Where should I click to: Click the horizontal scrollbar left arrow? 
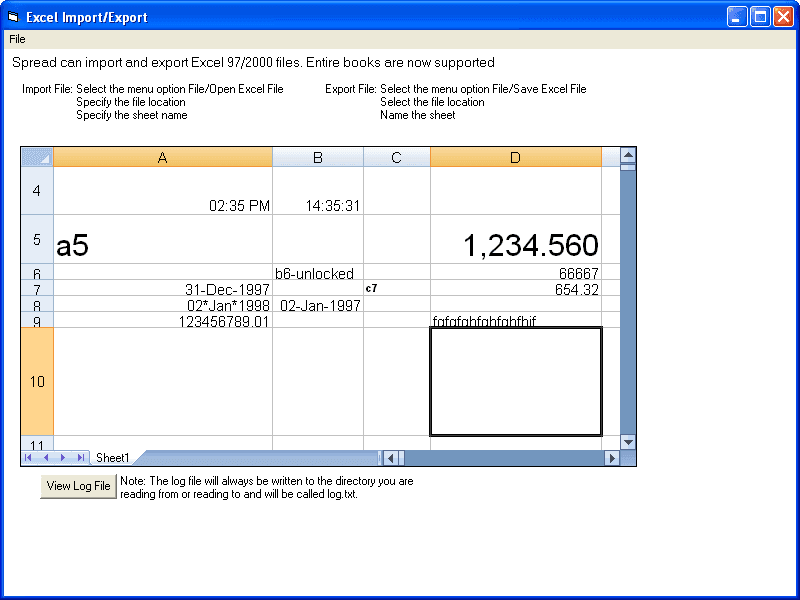click(390, 458)
